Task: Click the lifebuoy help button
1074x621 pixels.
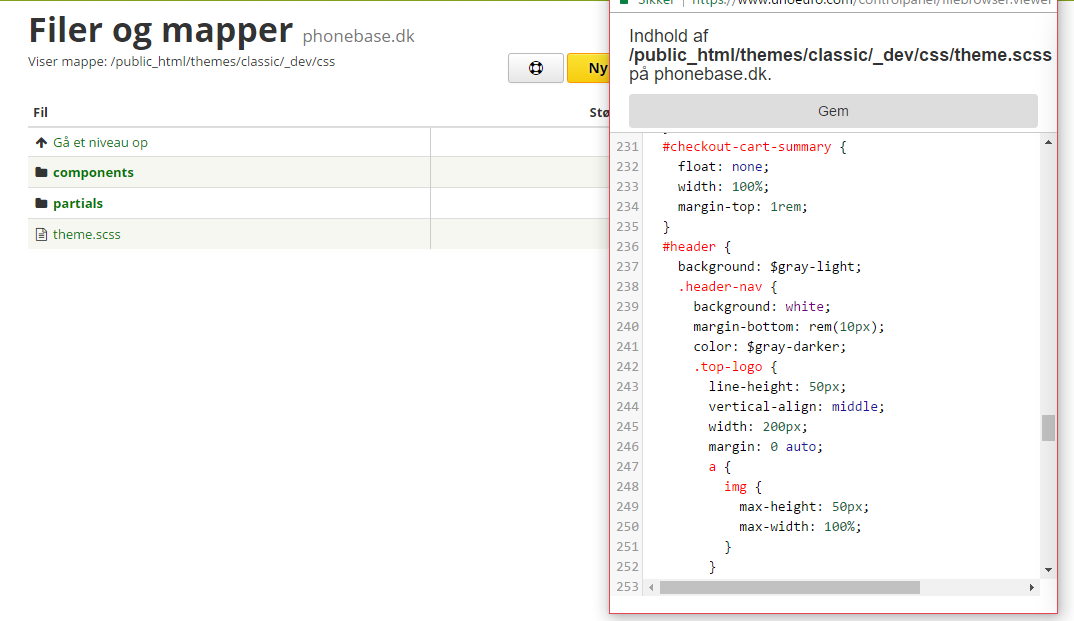Action: (x=535, y=68)
